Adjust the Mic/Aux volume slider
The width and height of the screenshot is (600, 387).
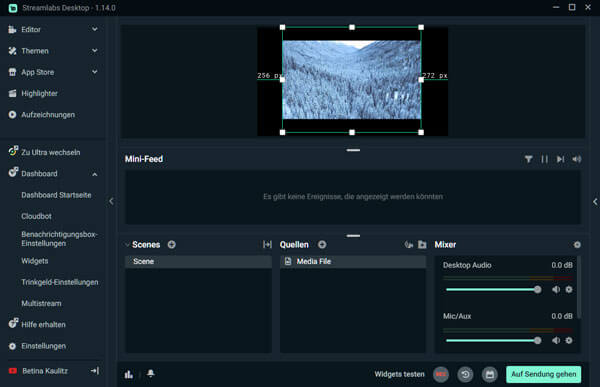click(x=494, y=340)
